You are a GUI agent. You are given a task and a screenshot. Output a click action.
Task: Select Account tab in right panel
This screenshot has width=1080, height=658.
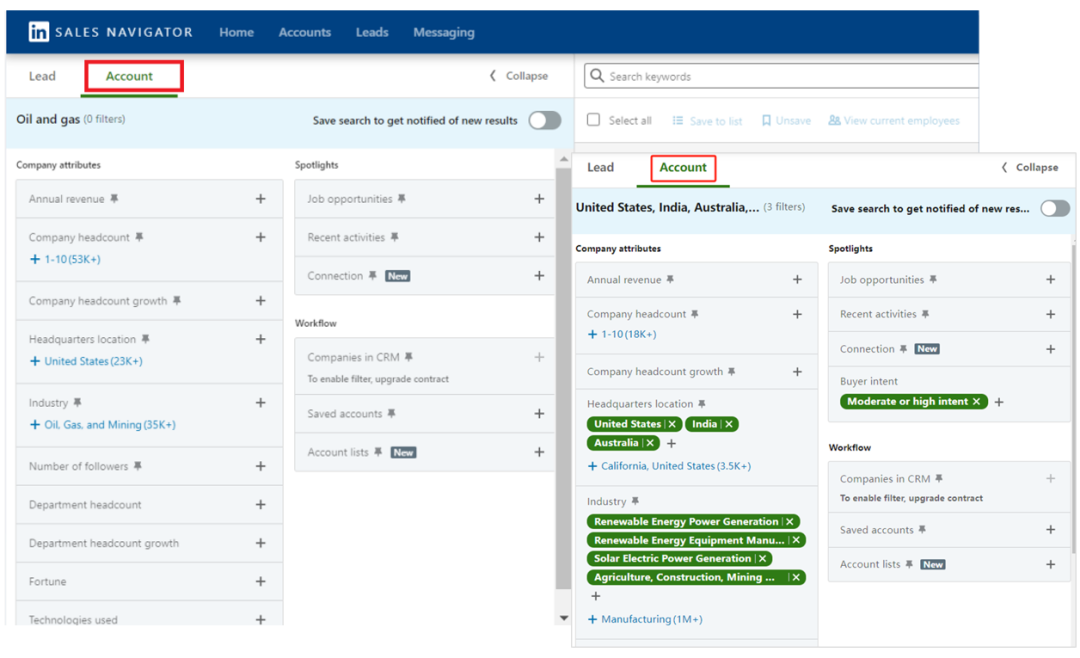(x=683, y=167)
